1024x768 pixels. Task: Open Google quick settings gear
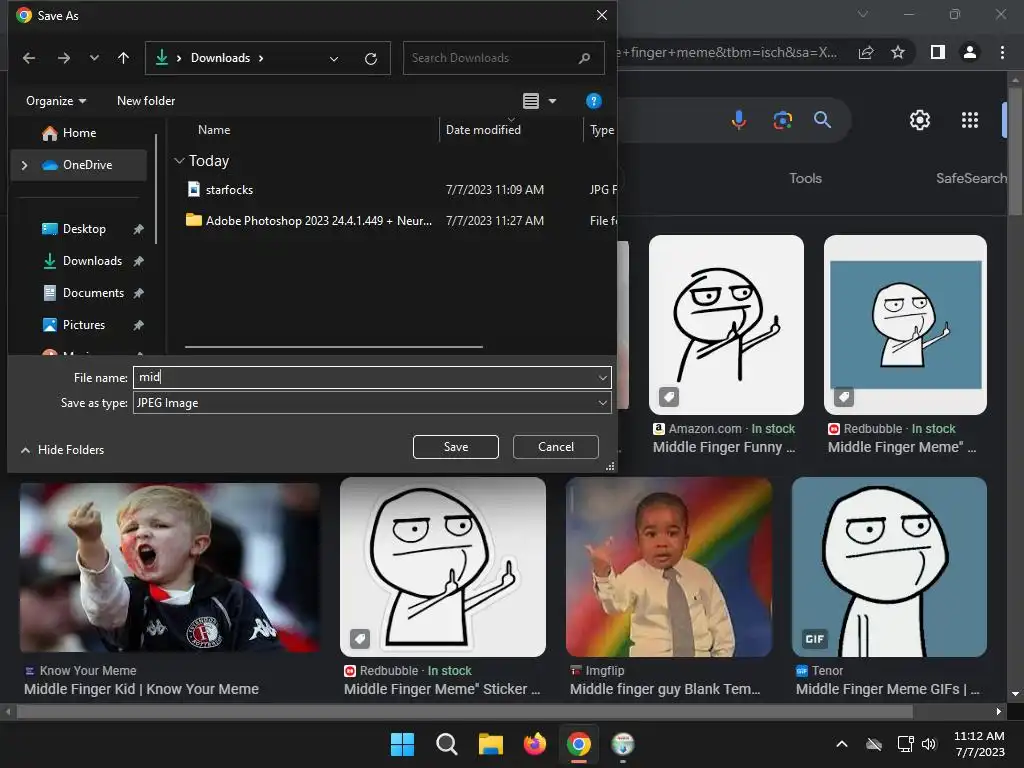coord(920,120)
